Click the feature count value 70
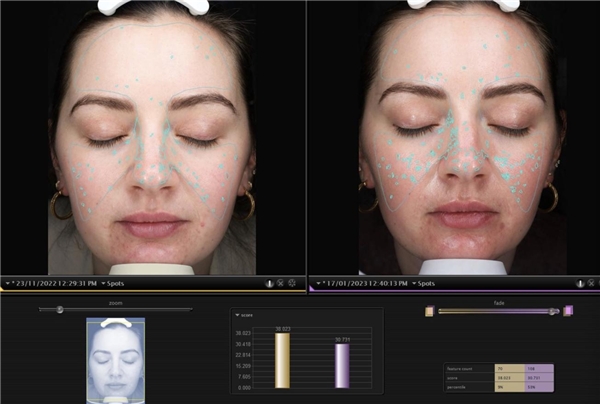 point(500,369)
